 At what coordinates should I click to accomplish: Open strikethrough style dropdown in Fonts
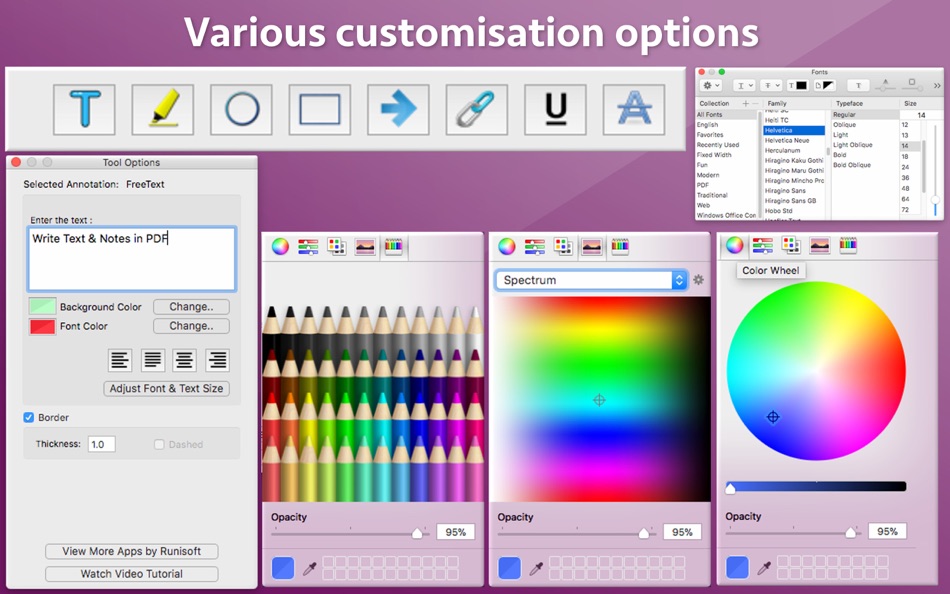pyautogui.click(x=771, y=85)
